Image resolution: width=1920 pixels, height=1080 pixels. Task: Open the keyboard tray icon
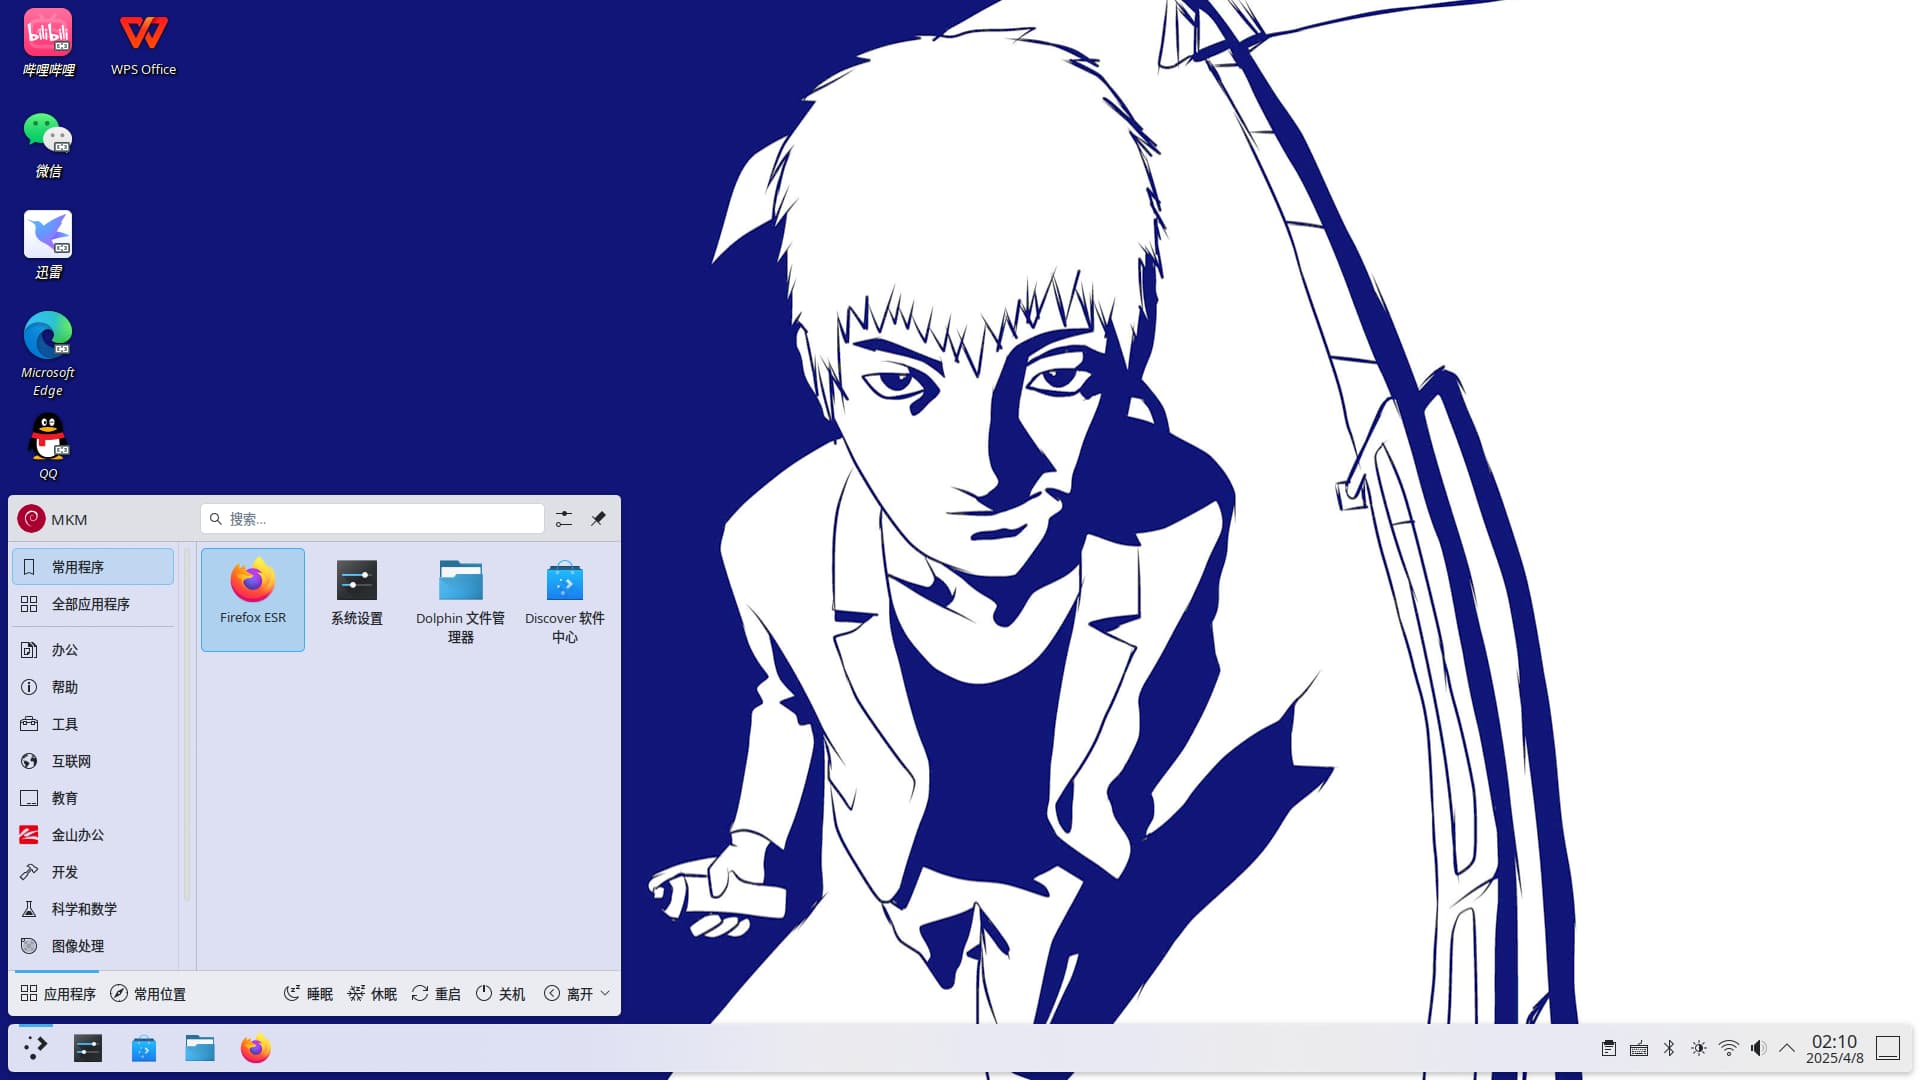1639,1048
